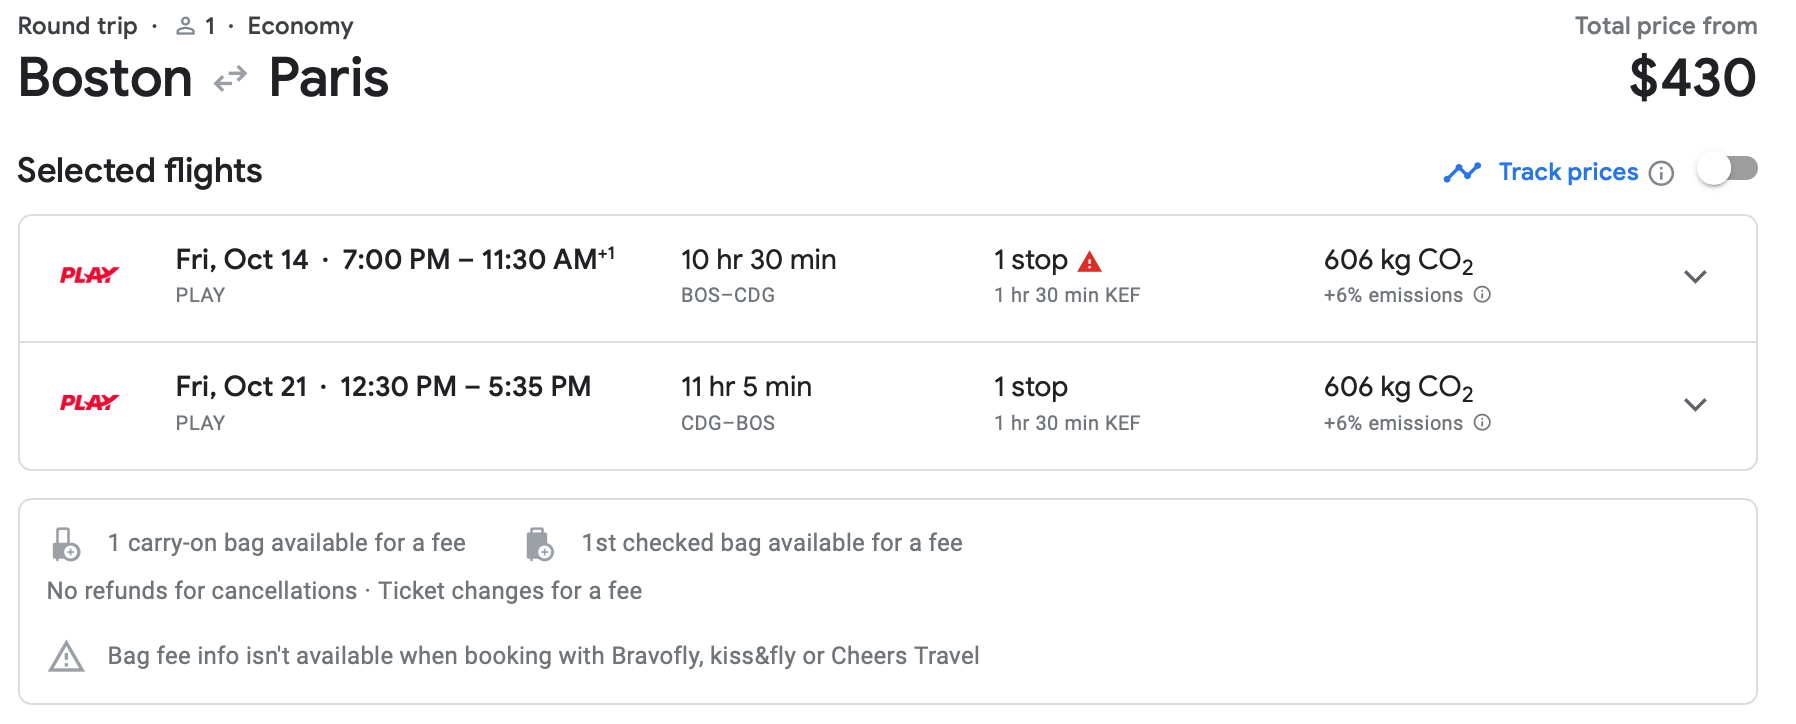This screenshot has height=724, width=1796.
Task: Enable the Track prices toggle switch
Action: (x=1727, y=170)
